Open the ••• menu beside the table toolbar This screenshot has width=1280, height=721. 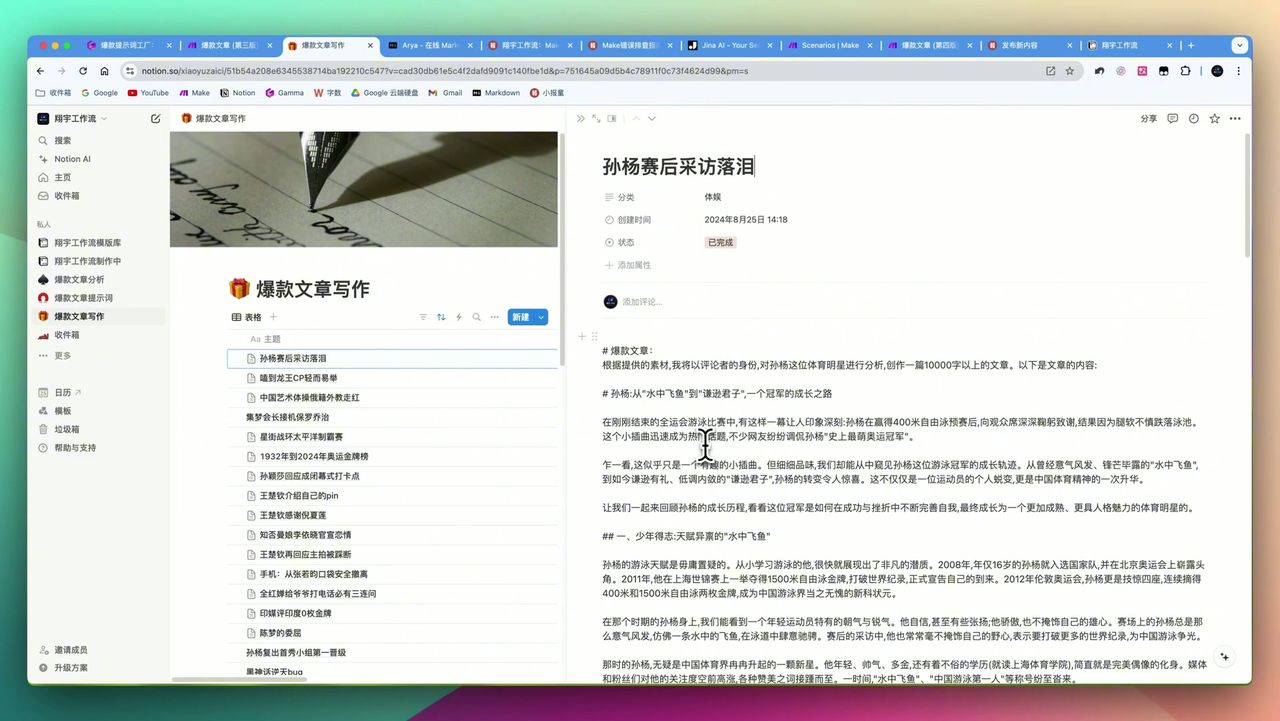494,317
